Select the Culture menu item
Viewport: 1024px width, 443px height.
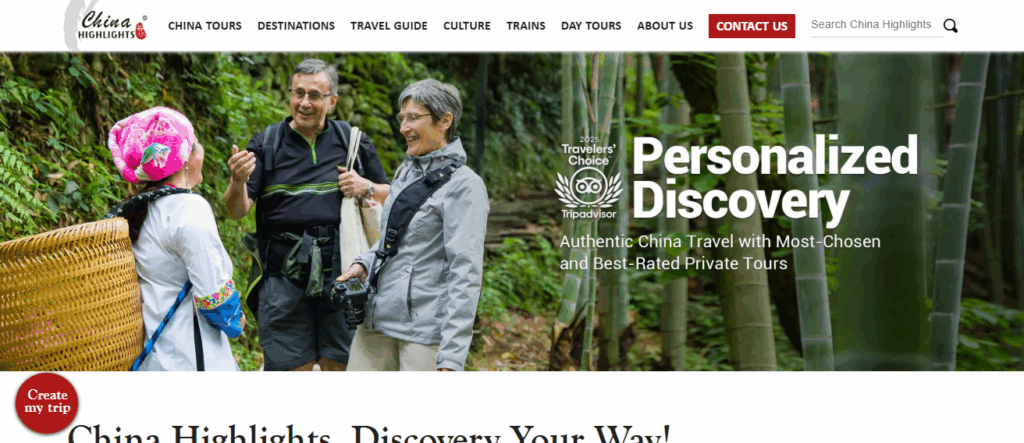point(467,26)
